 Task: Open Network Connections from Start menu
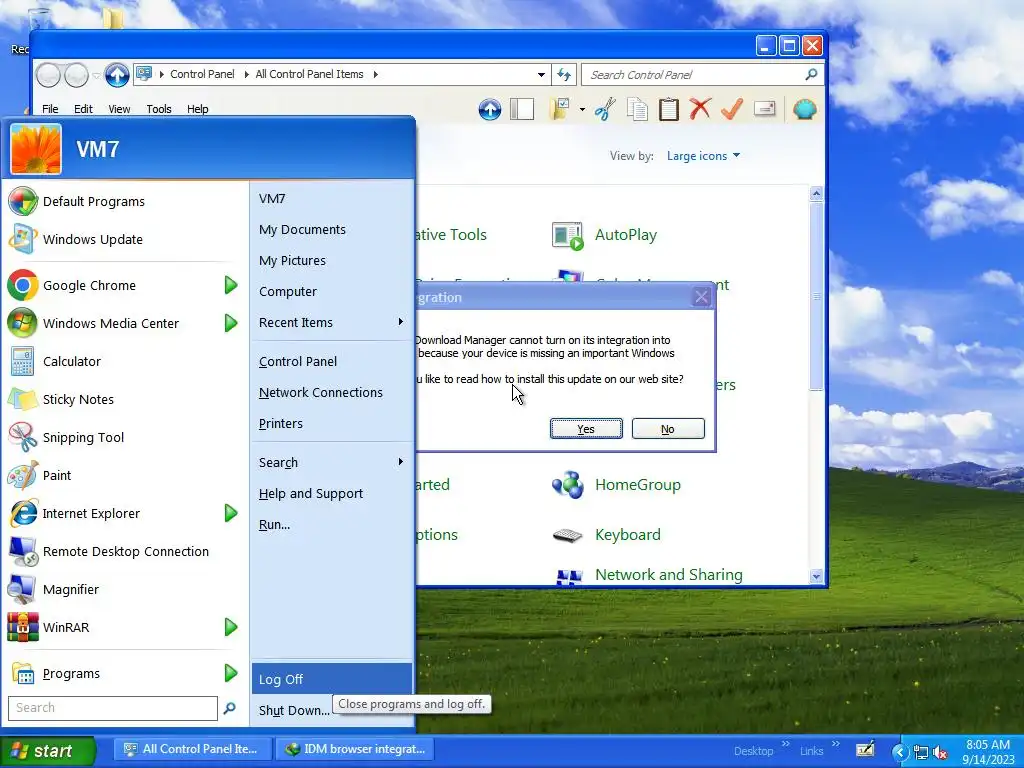click(332, 392)
